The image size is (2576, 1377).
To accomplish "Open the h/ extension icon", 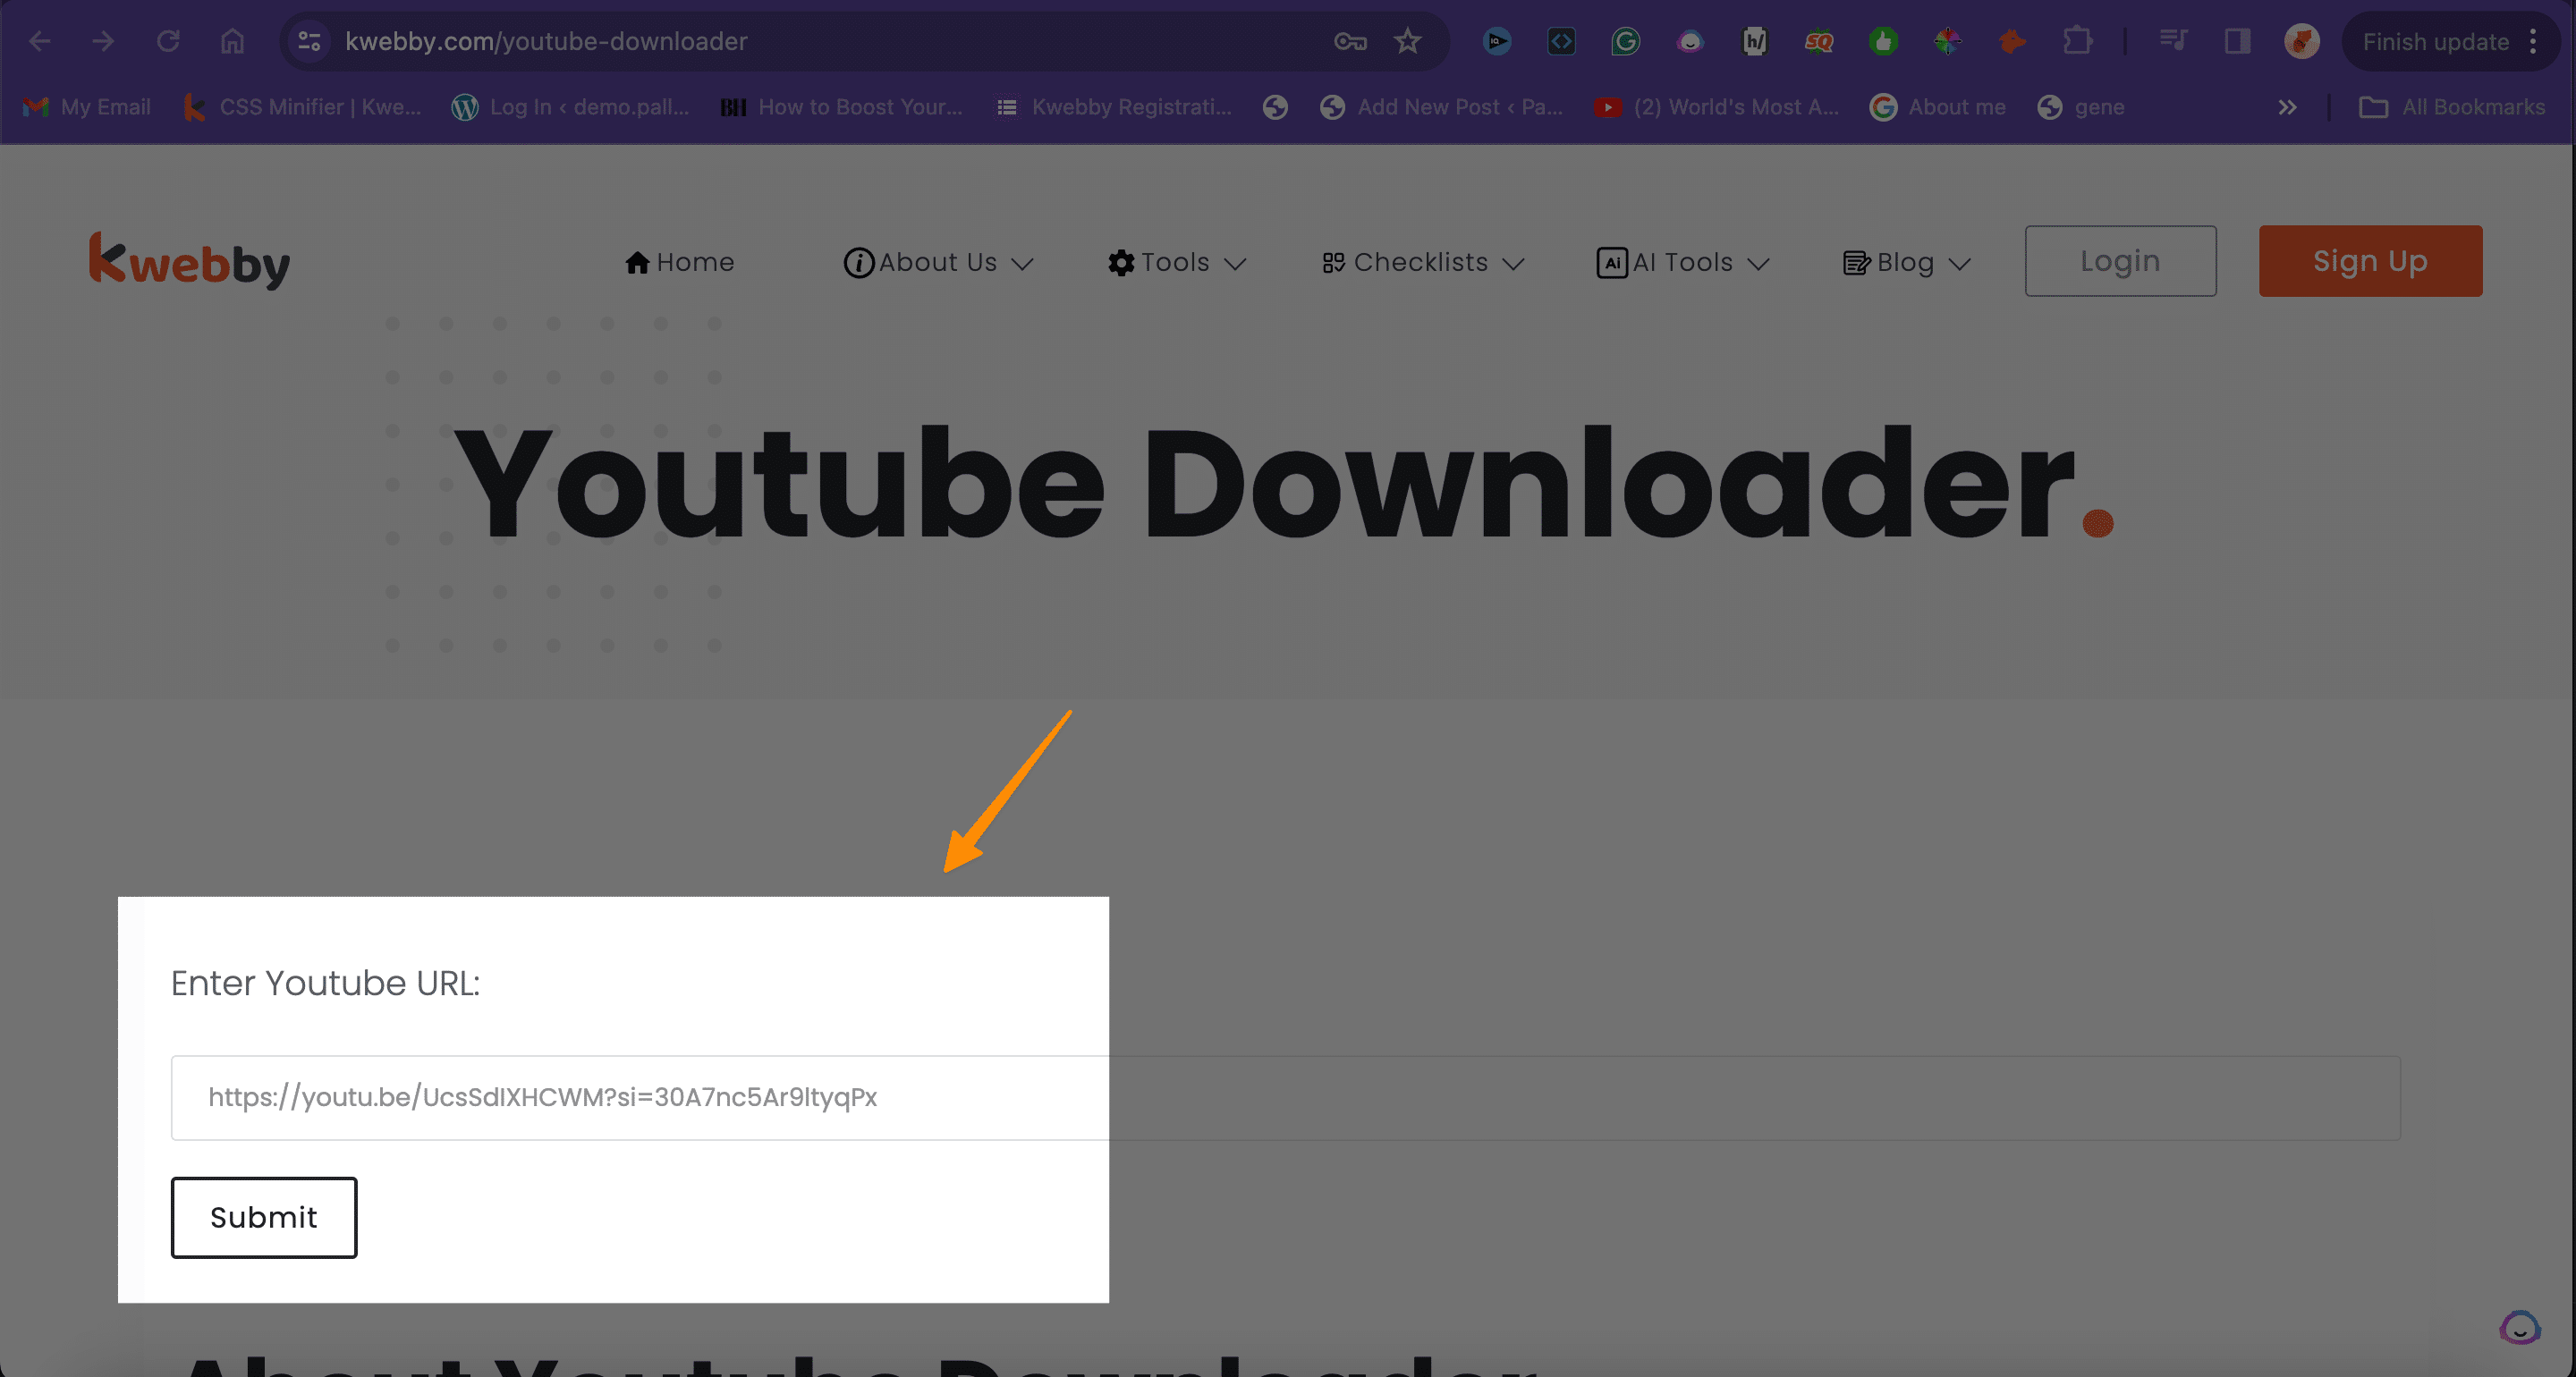I will click(1755, 41).
